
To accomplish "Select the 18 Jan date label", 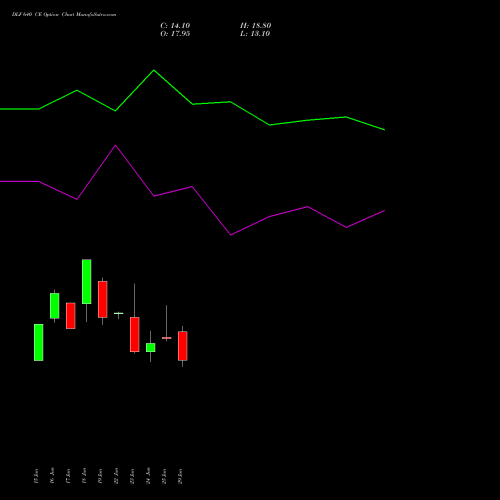I will click(84, 476).
